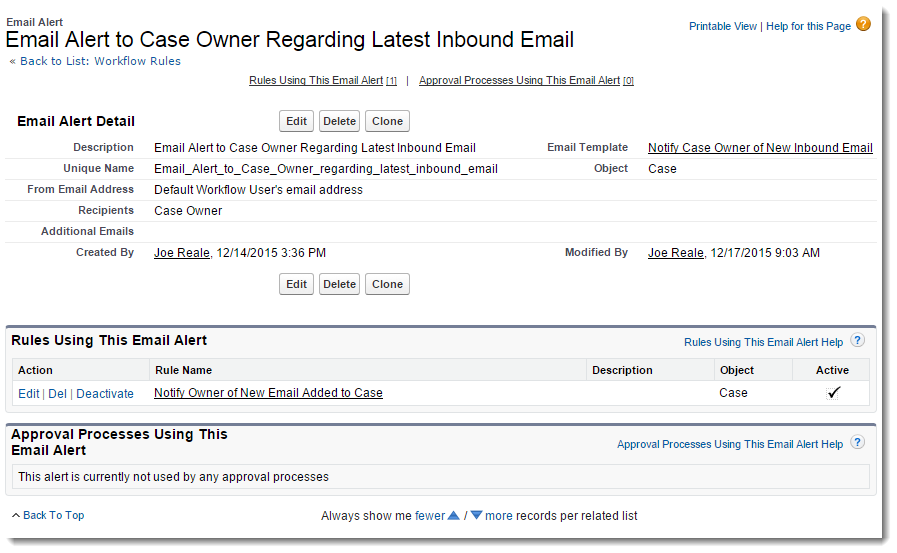
Task: Open Printable View
Action: (x=723, y=26)
